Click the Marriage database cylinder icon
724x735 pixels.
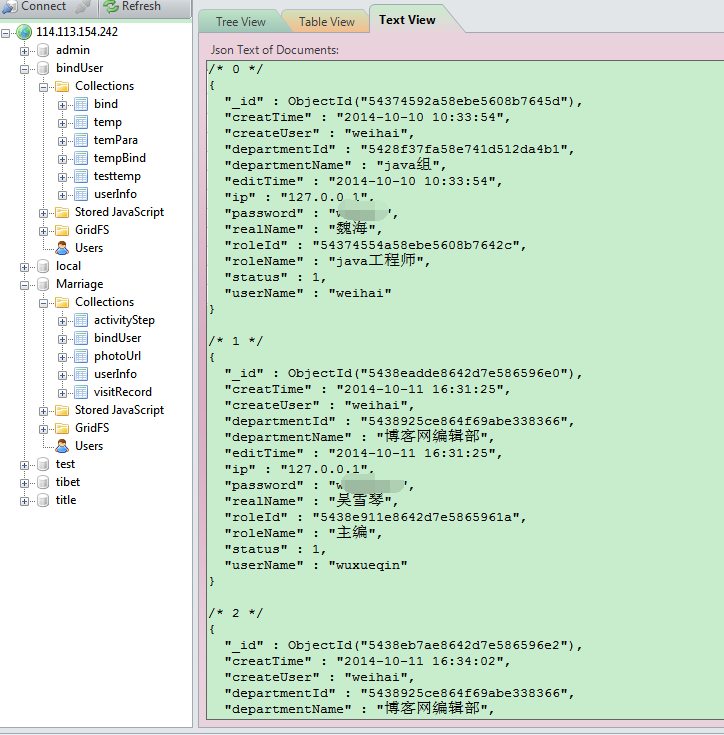pos(43,284)
